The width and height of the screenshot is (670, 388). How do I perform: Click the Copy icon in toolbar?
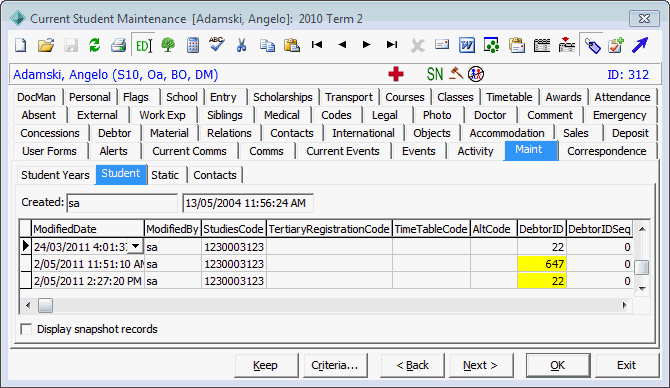(267, 45)
